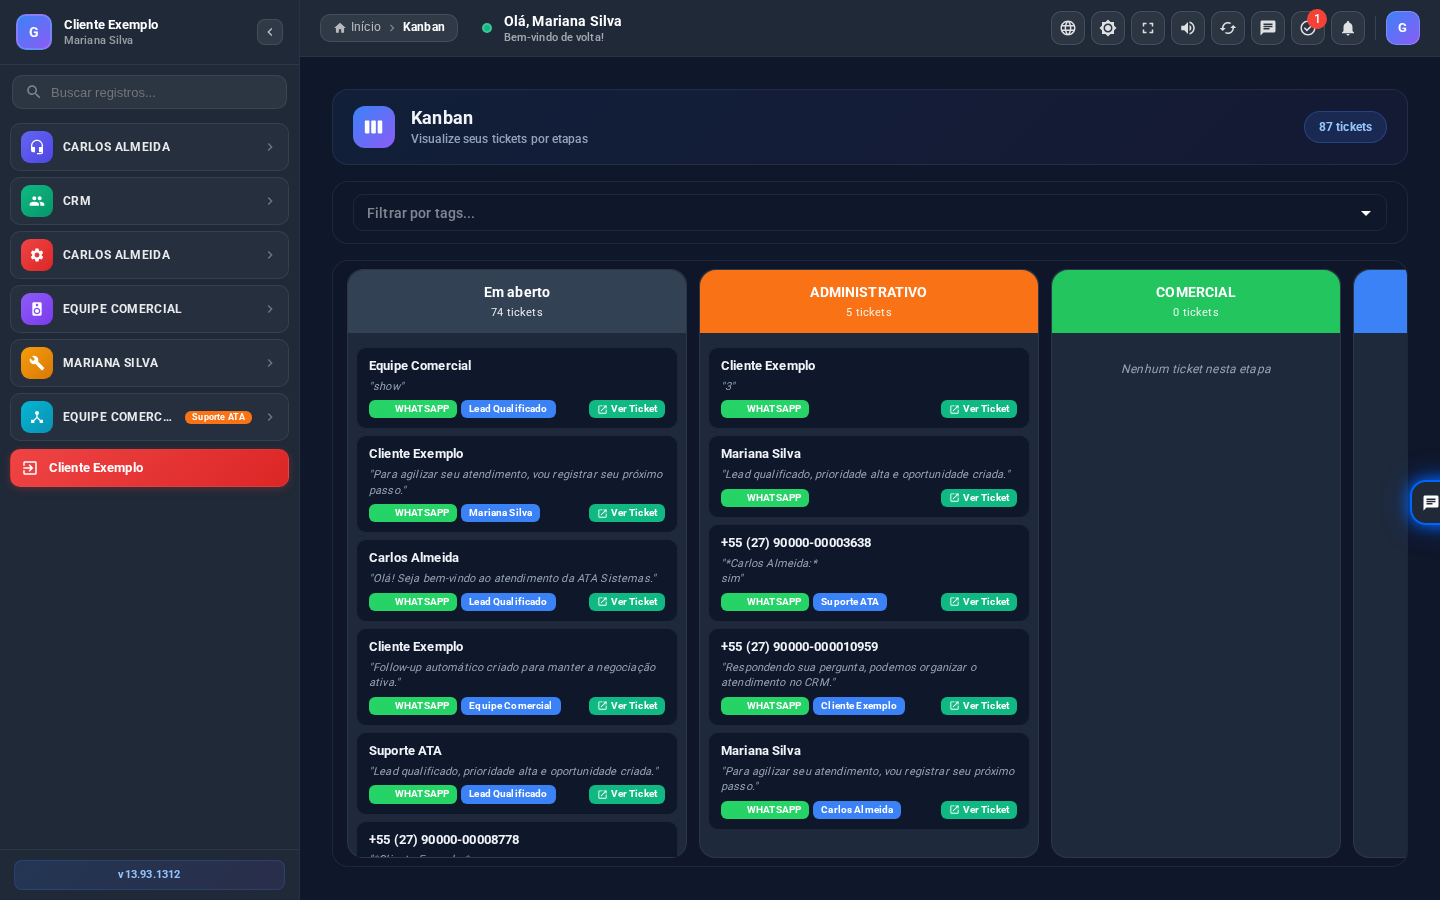Click the red gear icon beside CARLOS ALMEIDA
Image resolution: width=1440 pixels, height=900 pixels.
point(37,255)
